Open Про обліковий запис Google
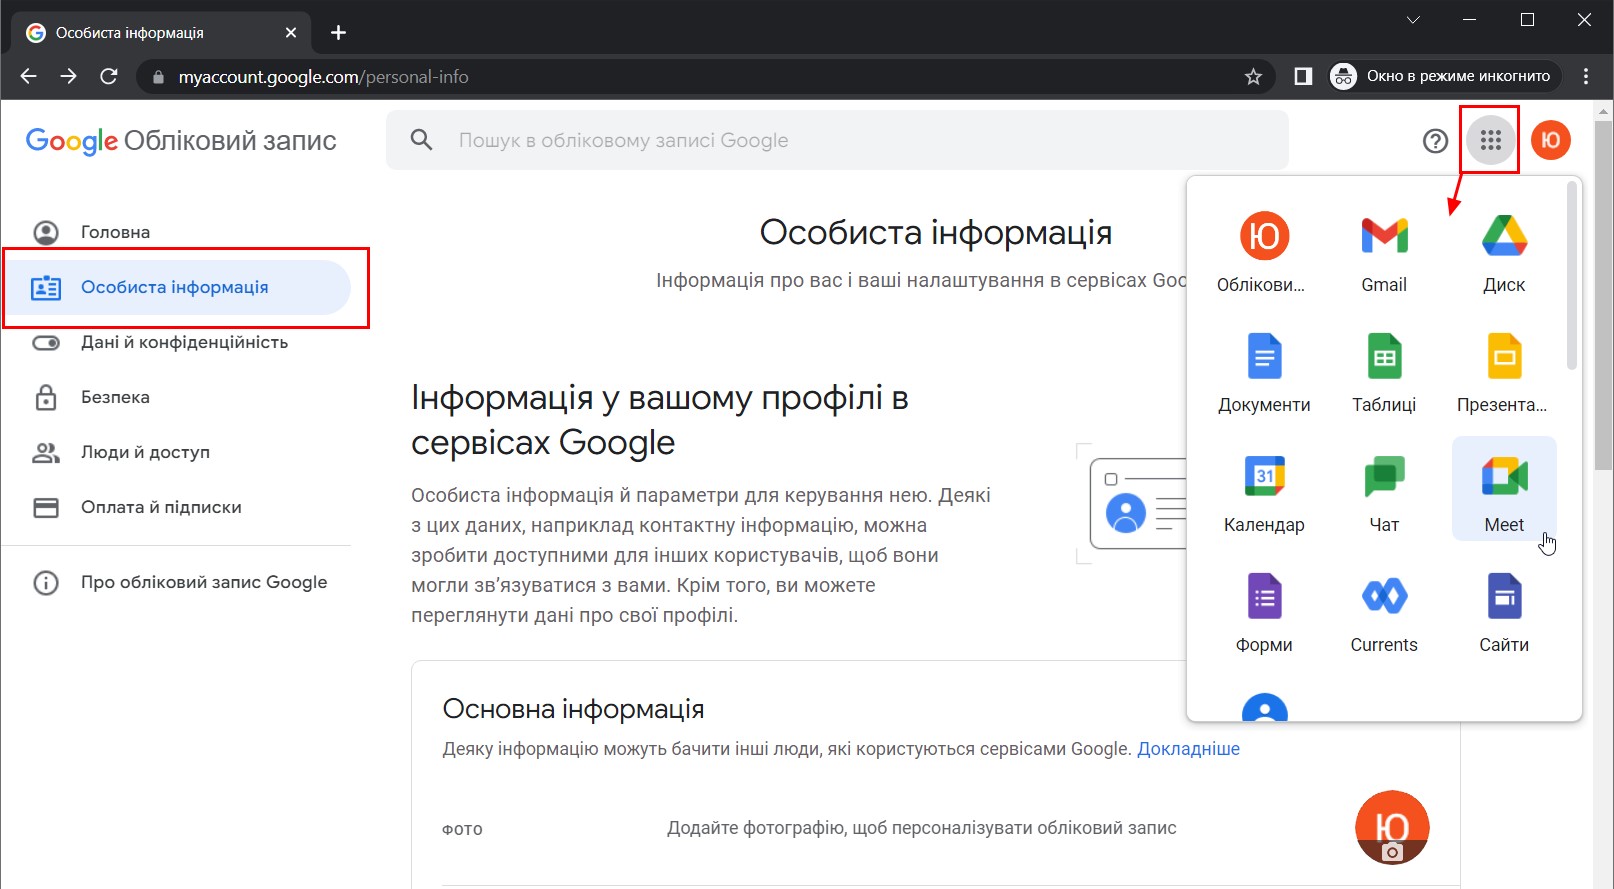1614x889 pixels. click(176, 582)
